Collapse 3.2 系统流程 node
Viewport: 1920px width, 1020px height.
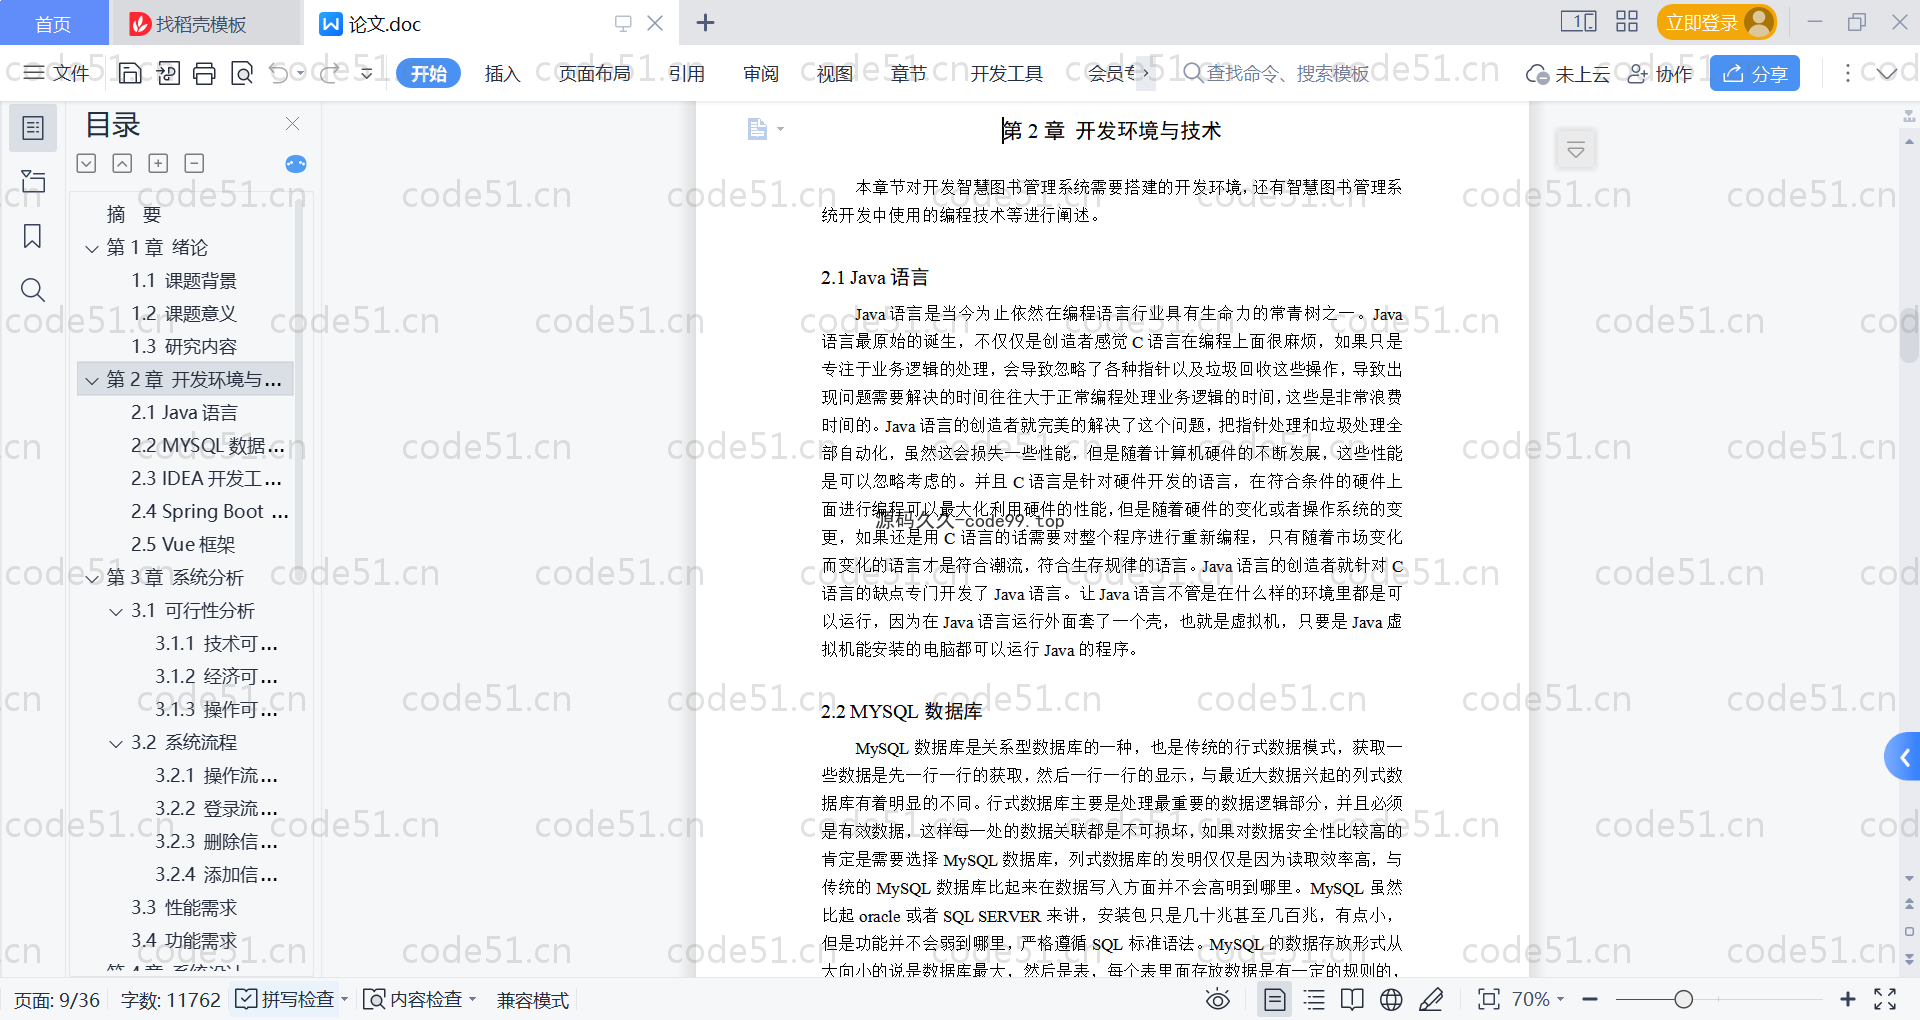116,743
